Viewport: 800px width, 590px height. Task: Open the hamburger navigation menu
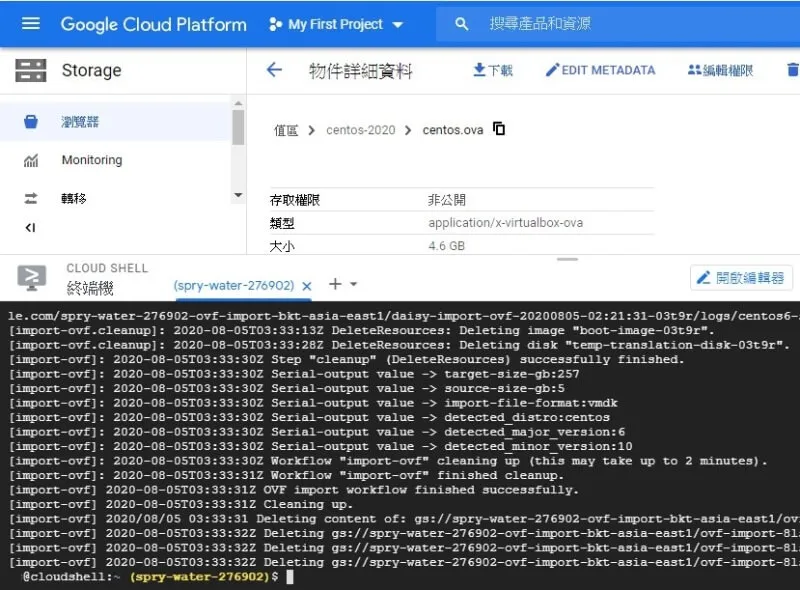[x=30, y=23]
